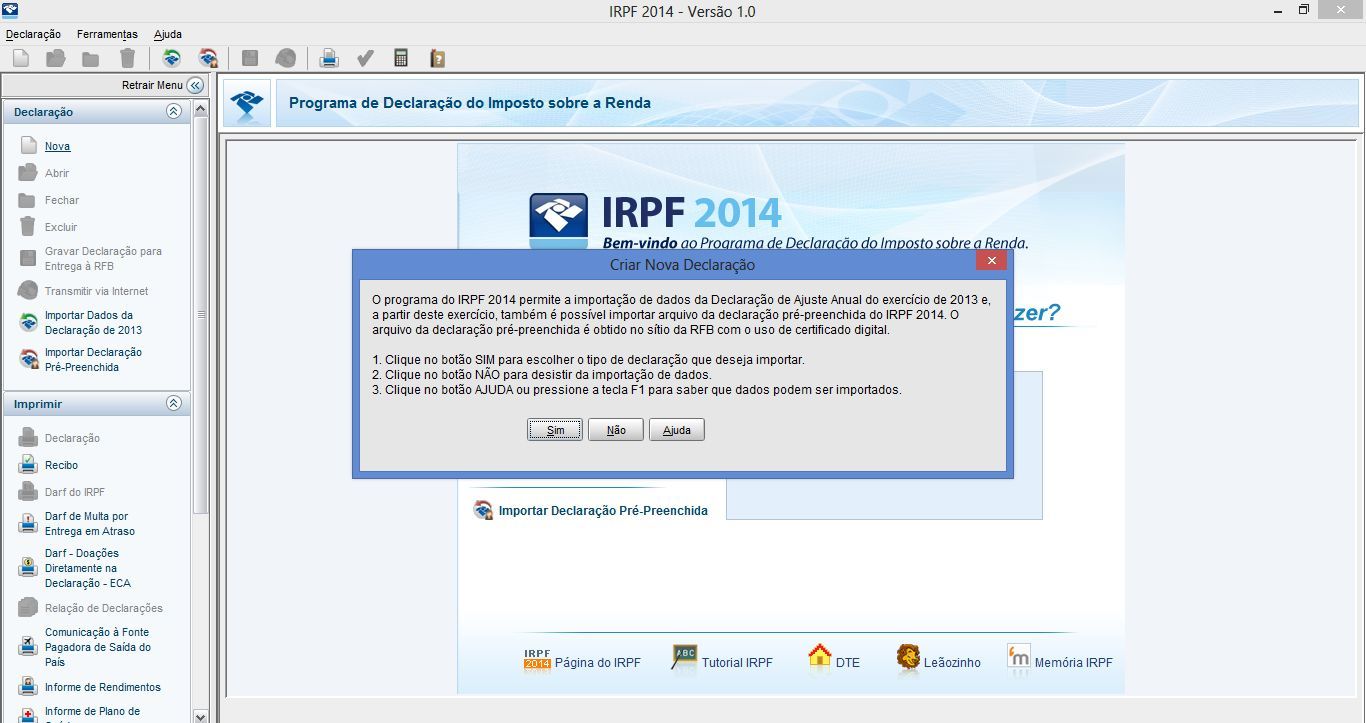1366x723 pixels.
Task: Click the help book toolbar icon
Action: click(x=437, y=58)
